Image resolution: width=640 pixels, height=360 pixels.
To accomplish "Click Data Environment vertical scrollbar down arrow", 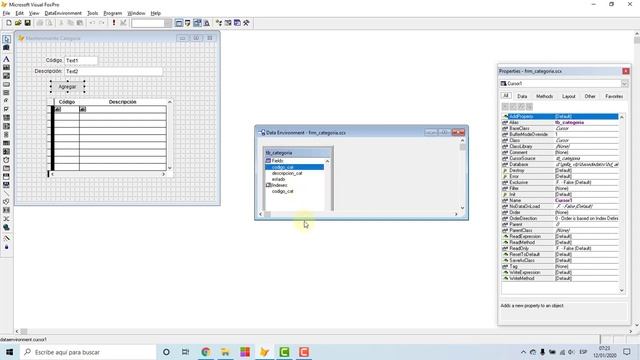I will click(x=462, y=208).
